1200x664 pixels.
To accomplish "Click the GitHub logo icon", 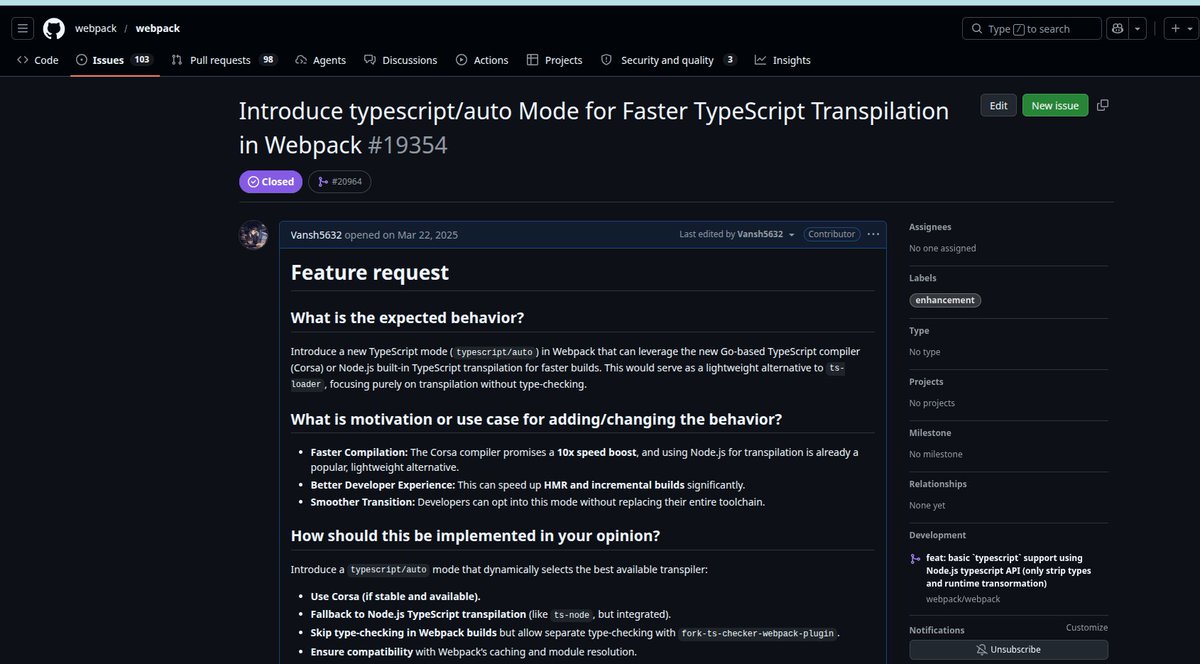I will pyautogui.click(x=54, y=29).
